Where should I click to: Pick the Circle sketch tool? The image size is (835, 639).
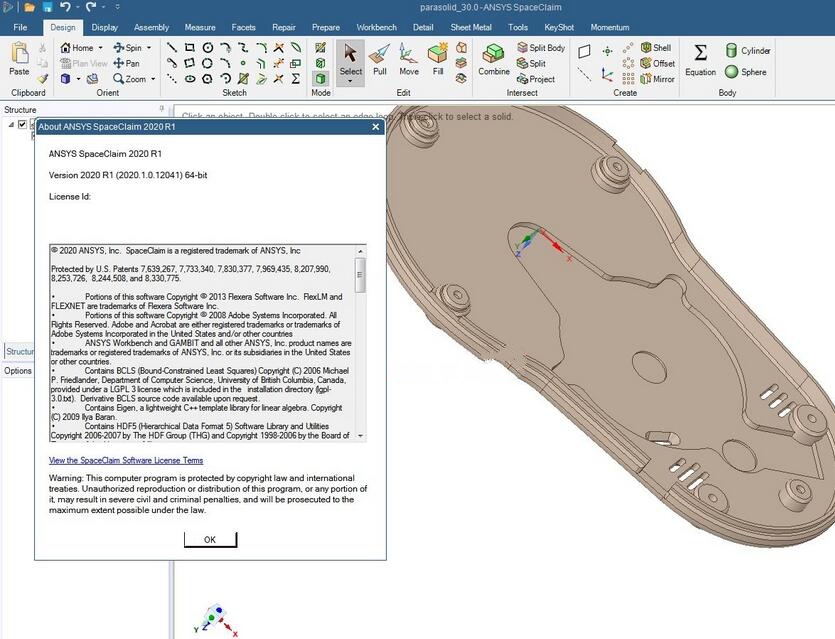[208, 47]
